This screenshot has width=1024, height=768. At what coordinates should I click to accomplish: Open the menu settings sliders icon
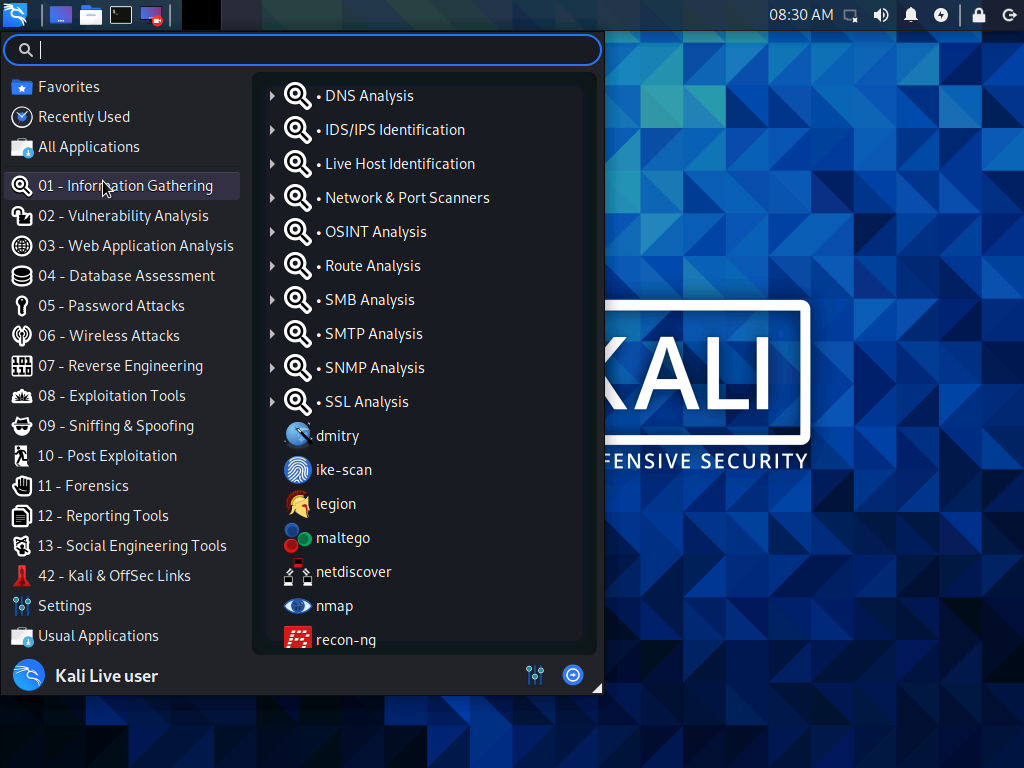535,675
